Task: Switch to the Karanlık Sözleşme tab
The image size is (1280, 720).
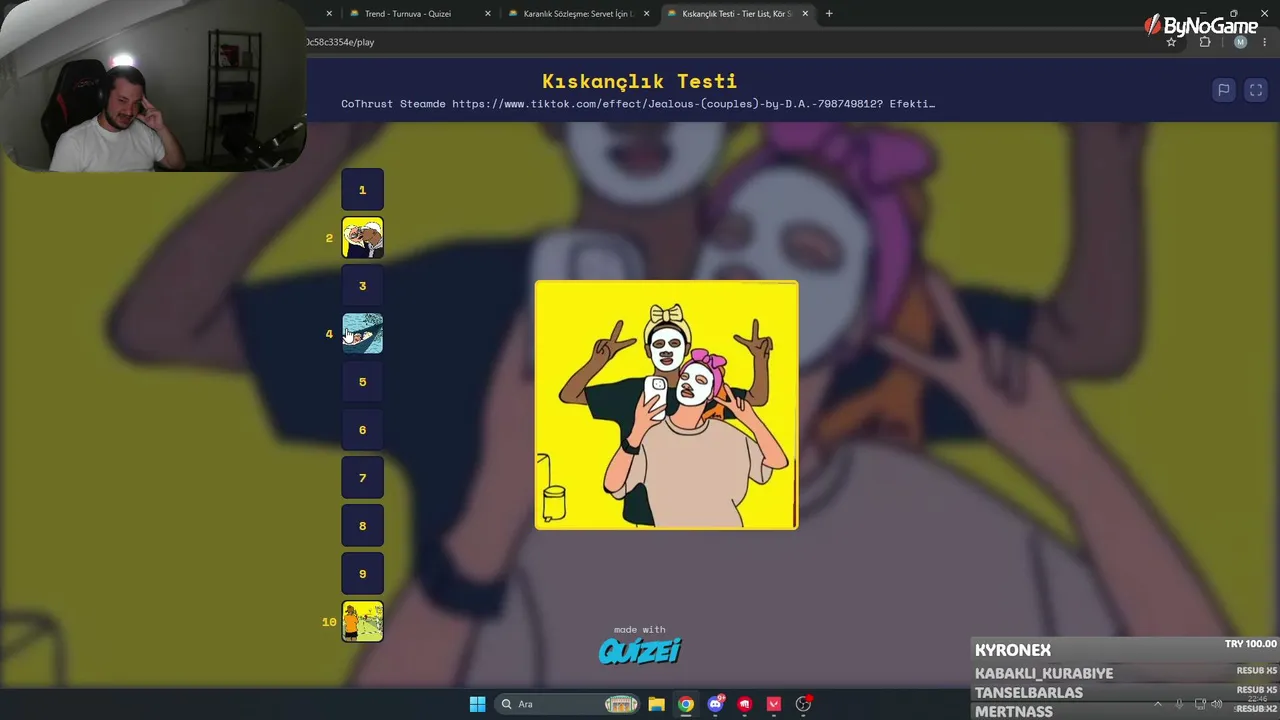Action: click(579, 14)
